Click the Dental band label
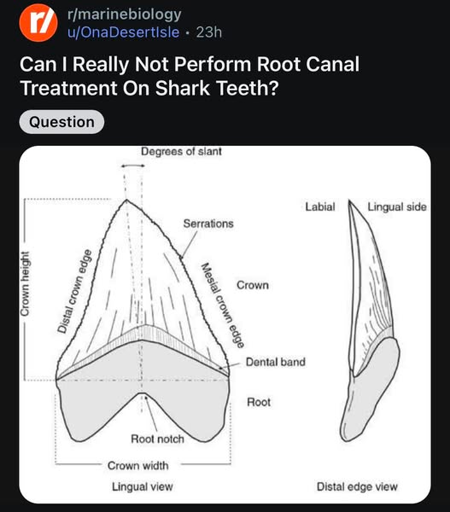The height and width of the screenshot is (512, 450). pos(276,362)
